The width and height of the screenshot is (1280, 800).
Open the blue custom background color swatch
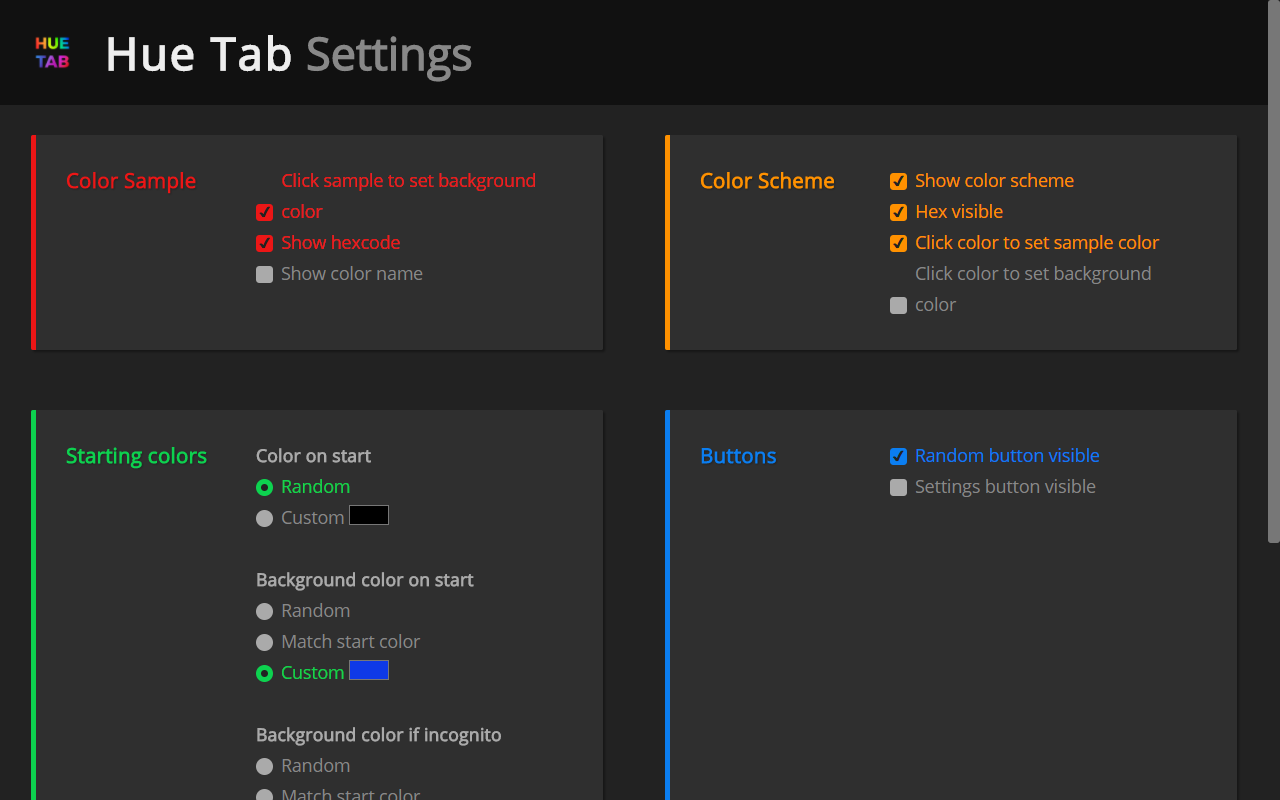[x=369, y=671]
